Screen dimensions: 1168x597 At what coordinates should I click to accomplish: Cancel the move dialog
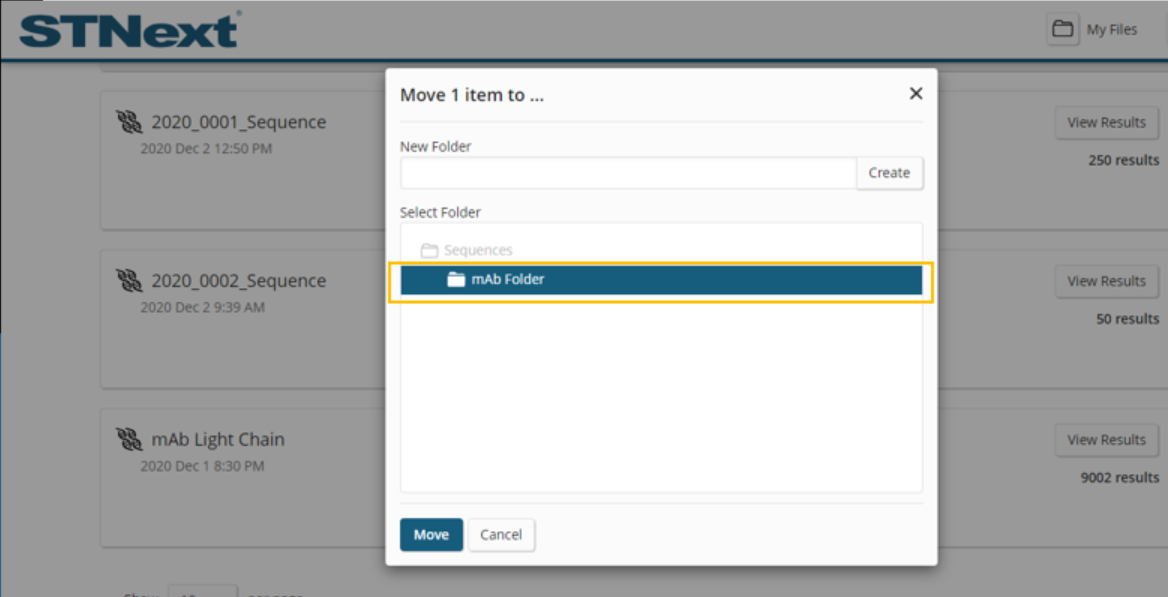501,535
